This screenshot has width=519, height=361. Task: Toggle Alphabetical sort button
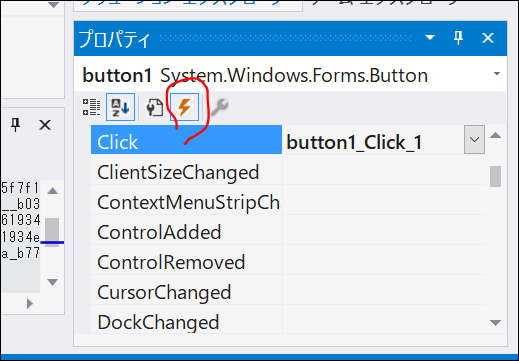click(120, 107)
